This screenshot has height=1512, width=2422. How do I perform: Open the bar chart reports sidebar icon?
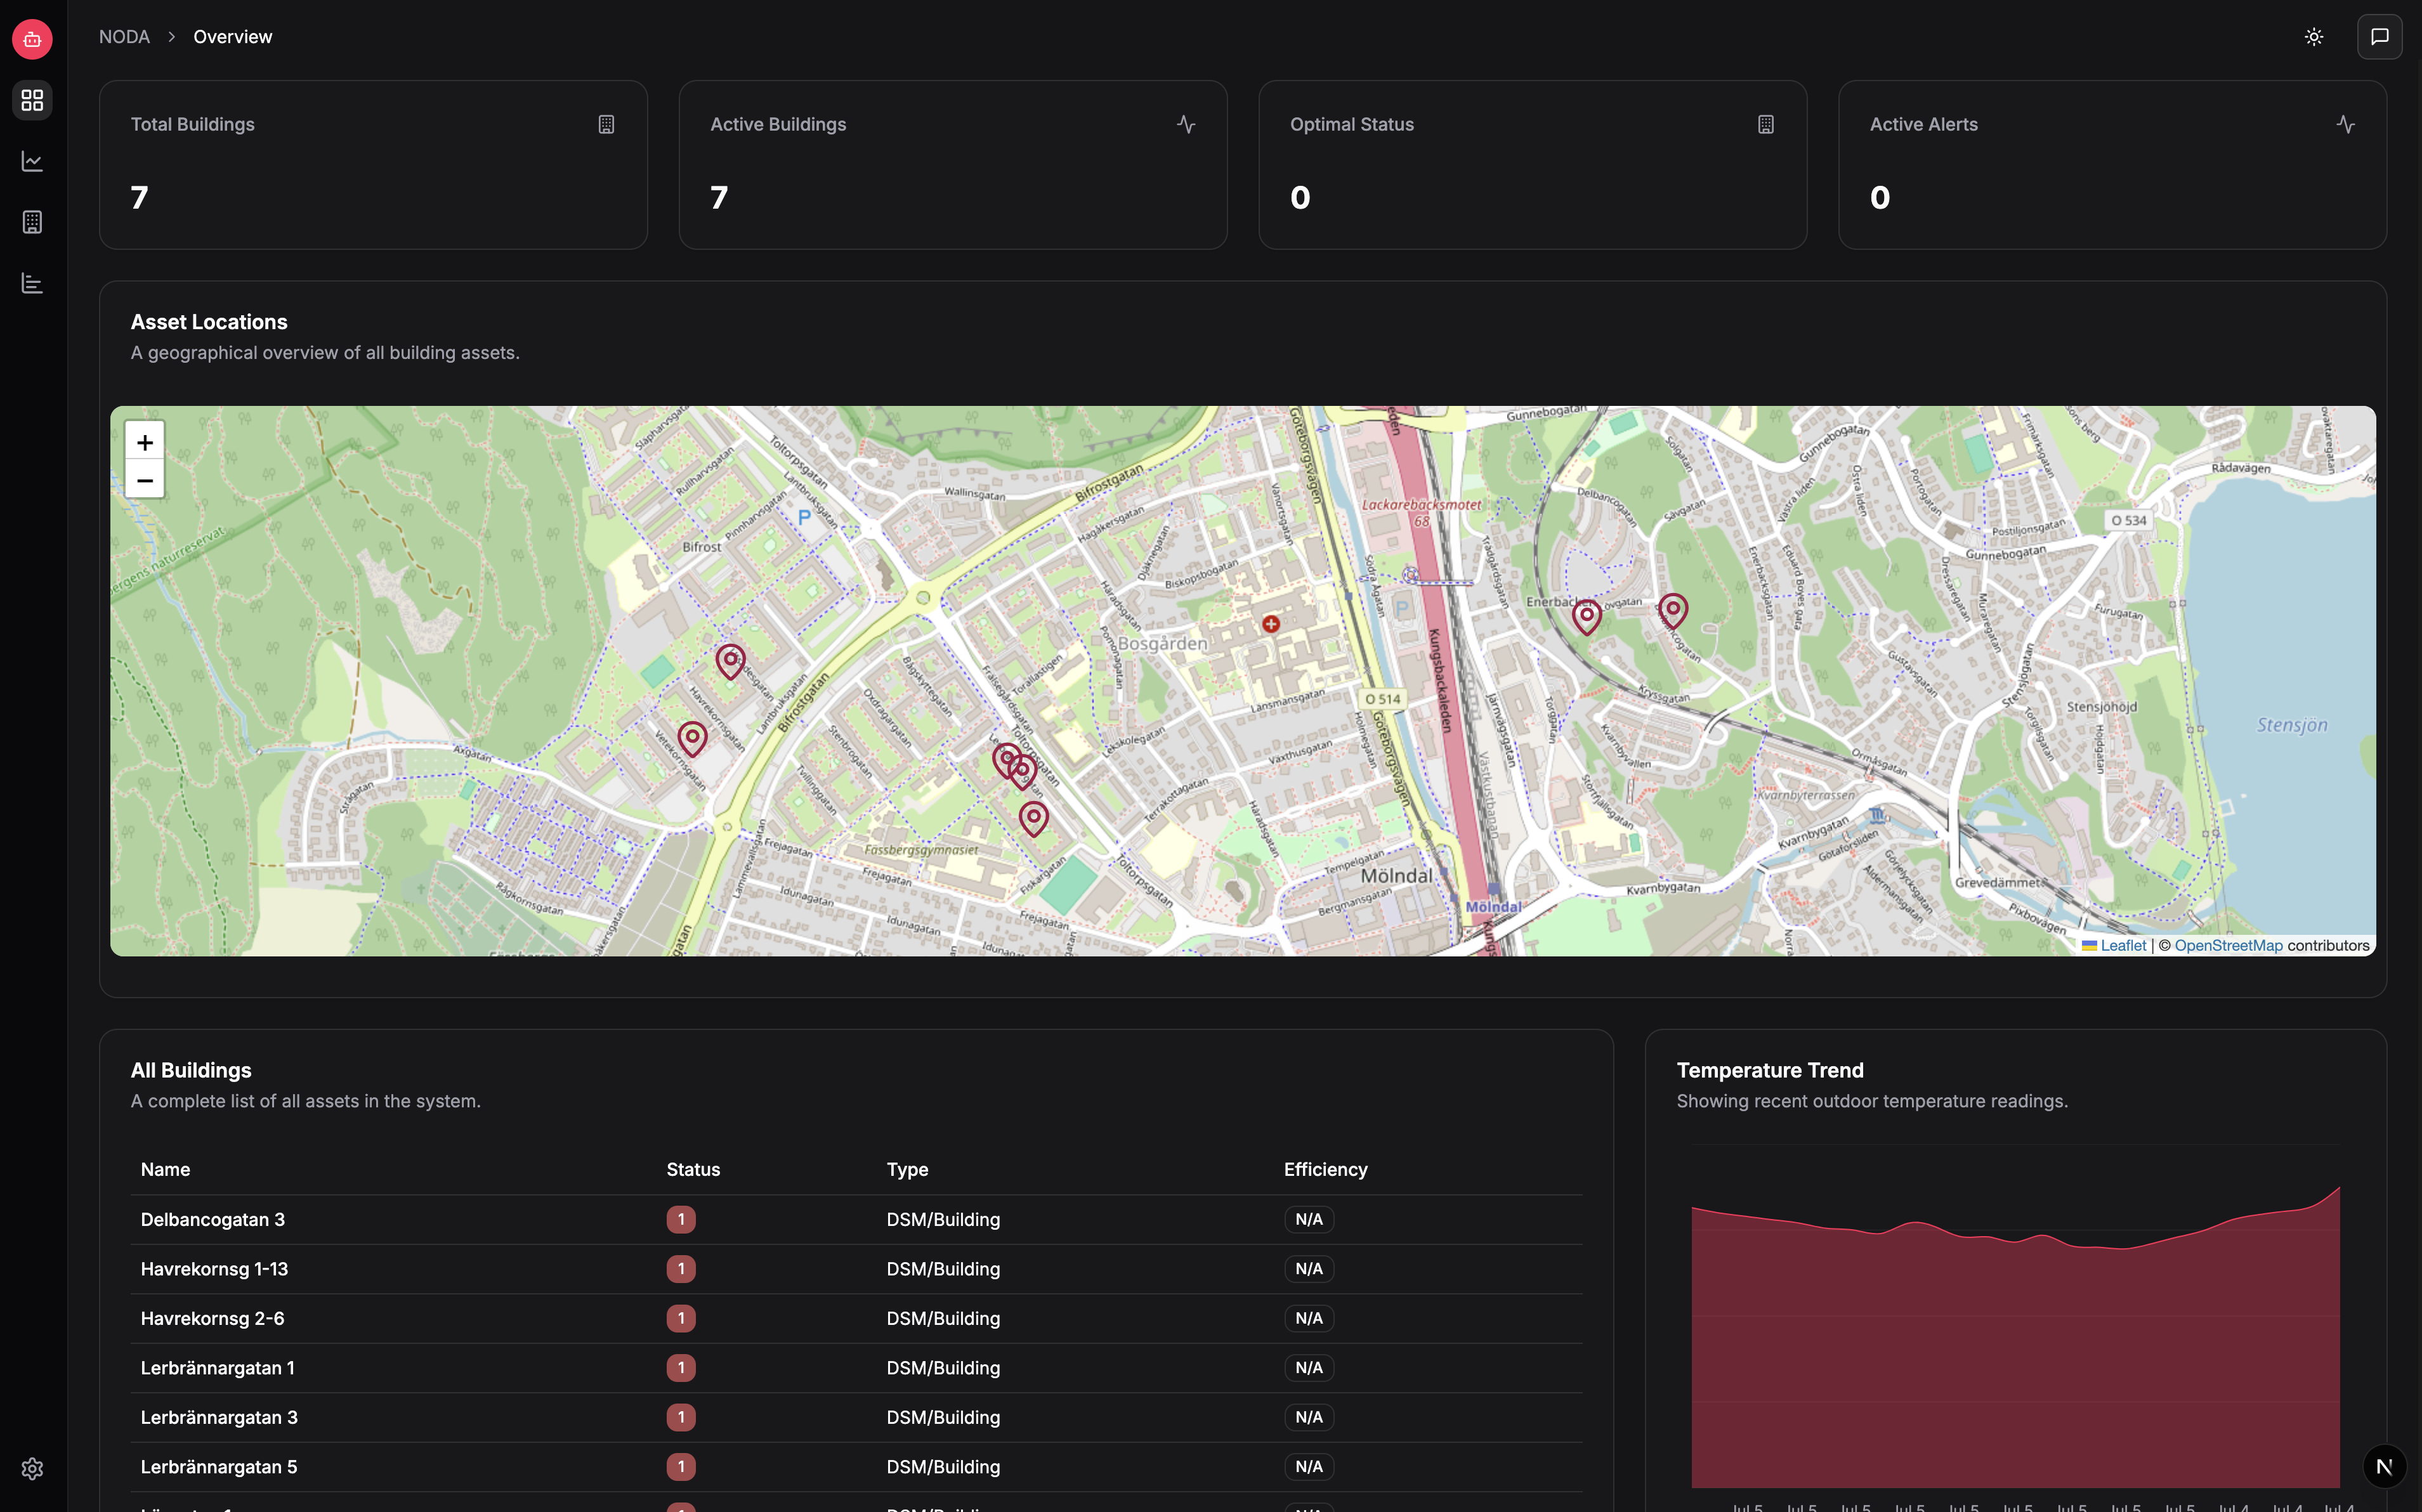[x=32, y=283]
